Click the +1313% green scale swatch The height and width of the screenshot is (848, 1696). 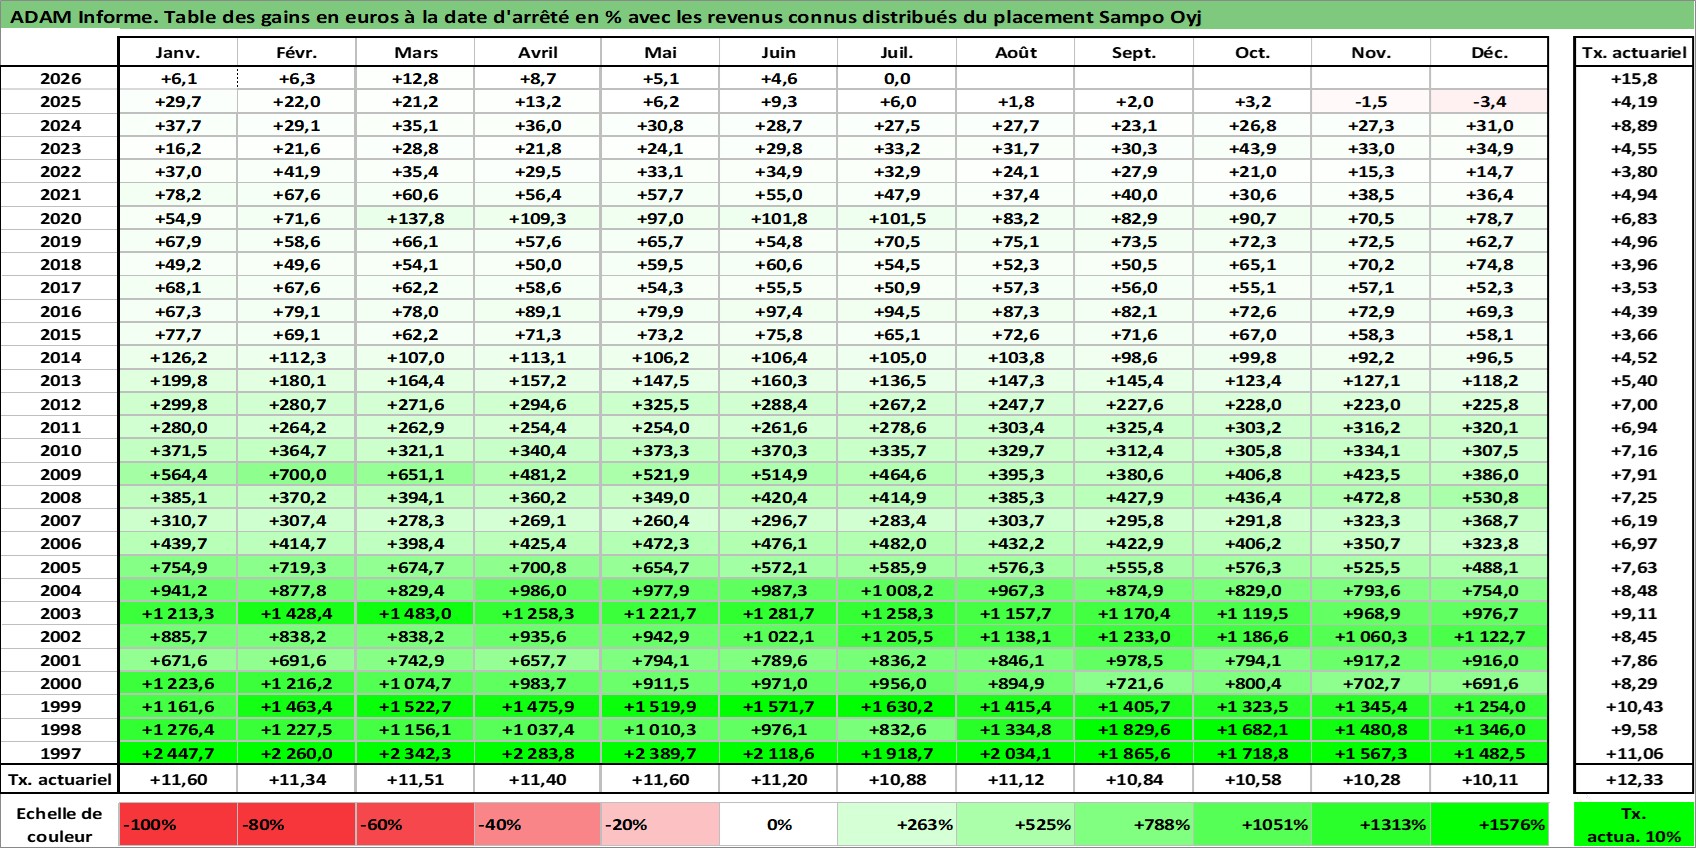point(1371,824)
